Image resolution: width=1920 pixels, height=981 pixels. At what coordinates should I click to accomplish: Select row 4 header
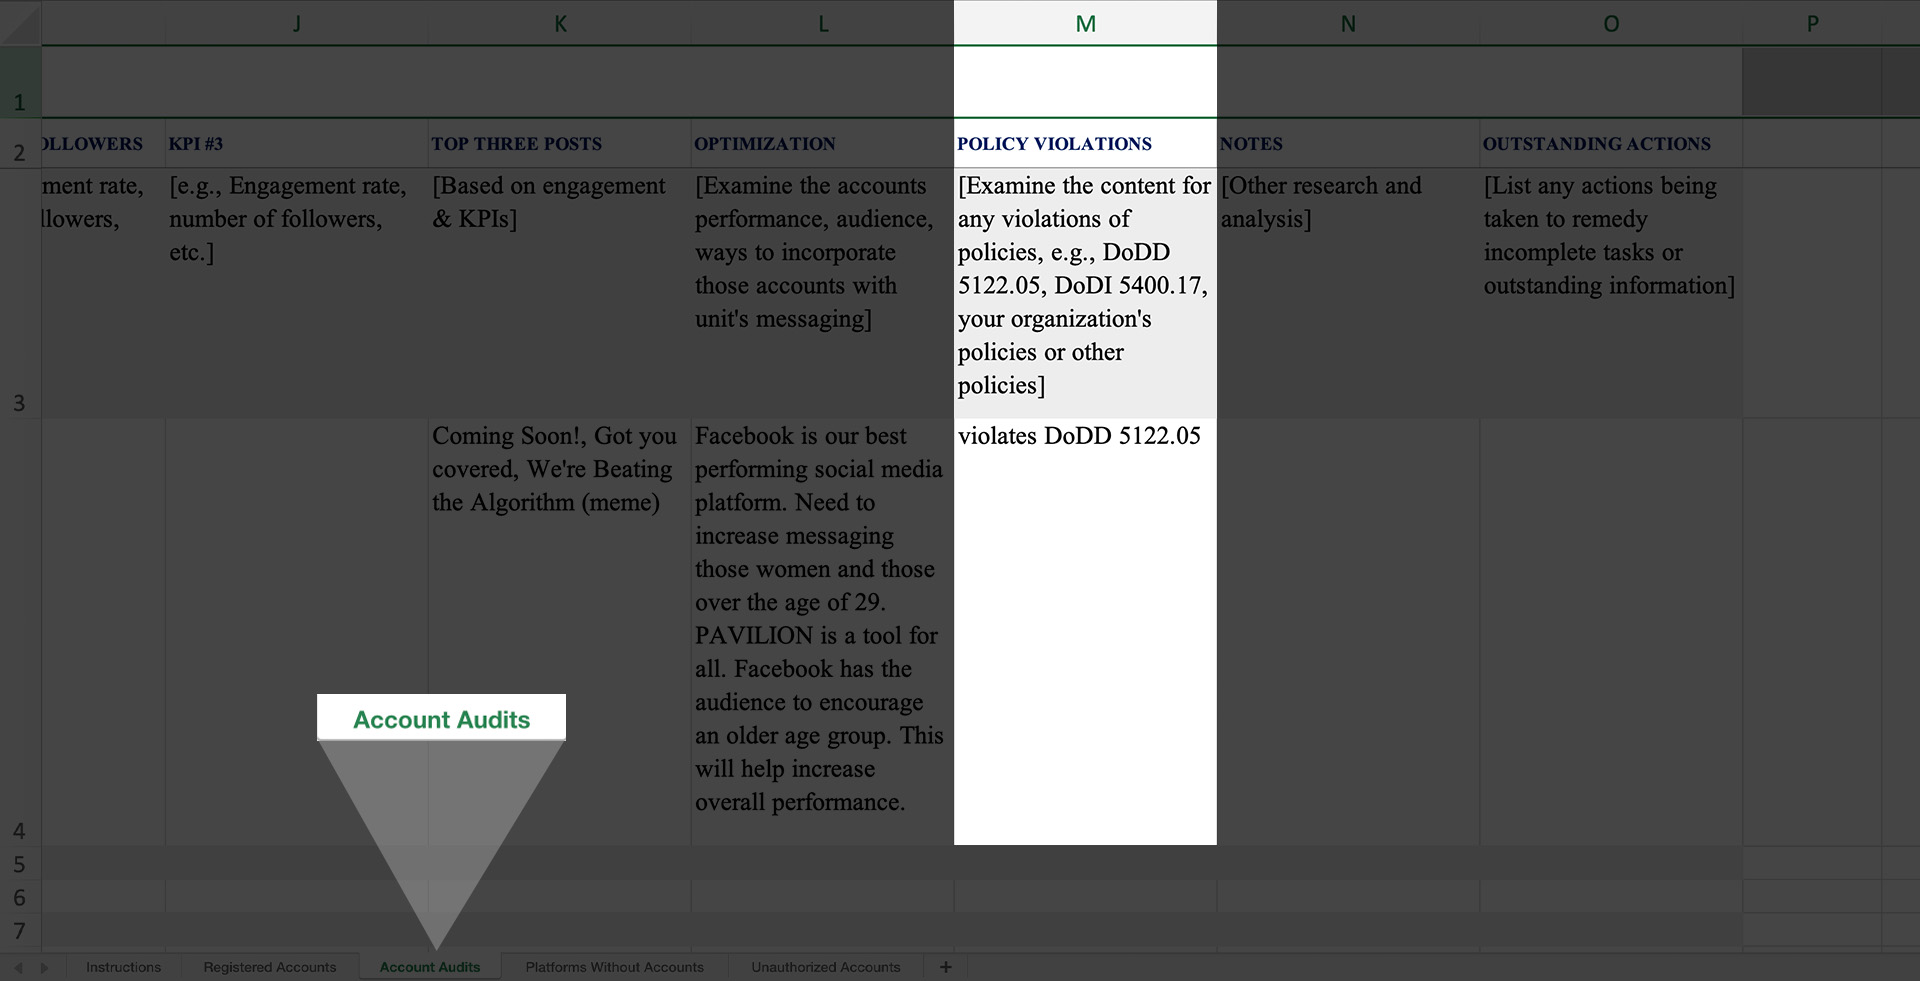click(20, 632)
